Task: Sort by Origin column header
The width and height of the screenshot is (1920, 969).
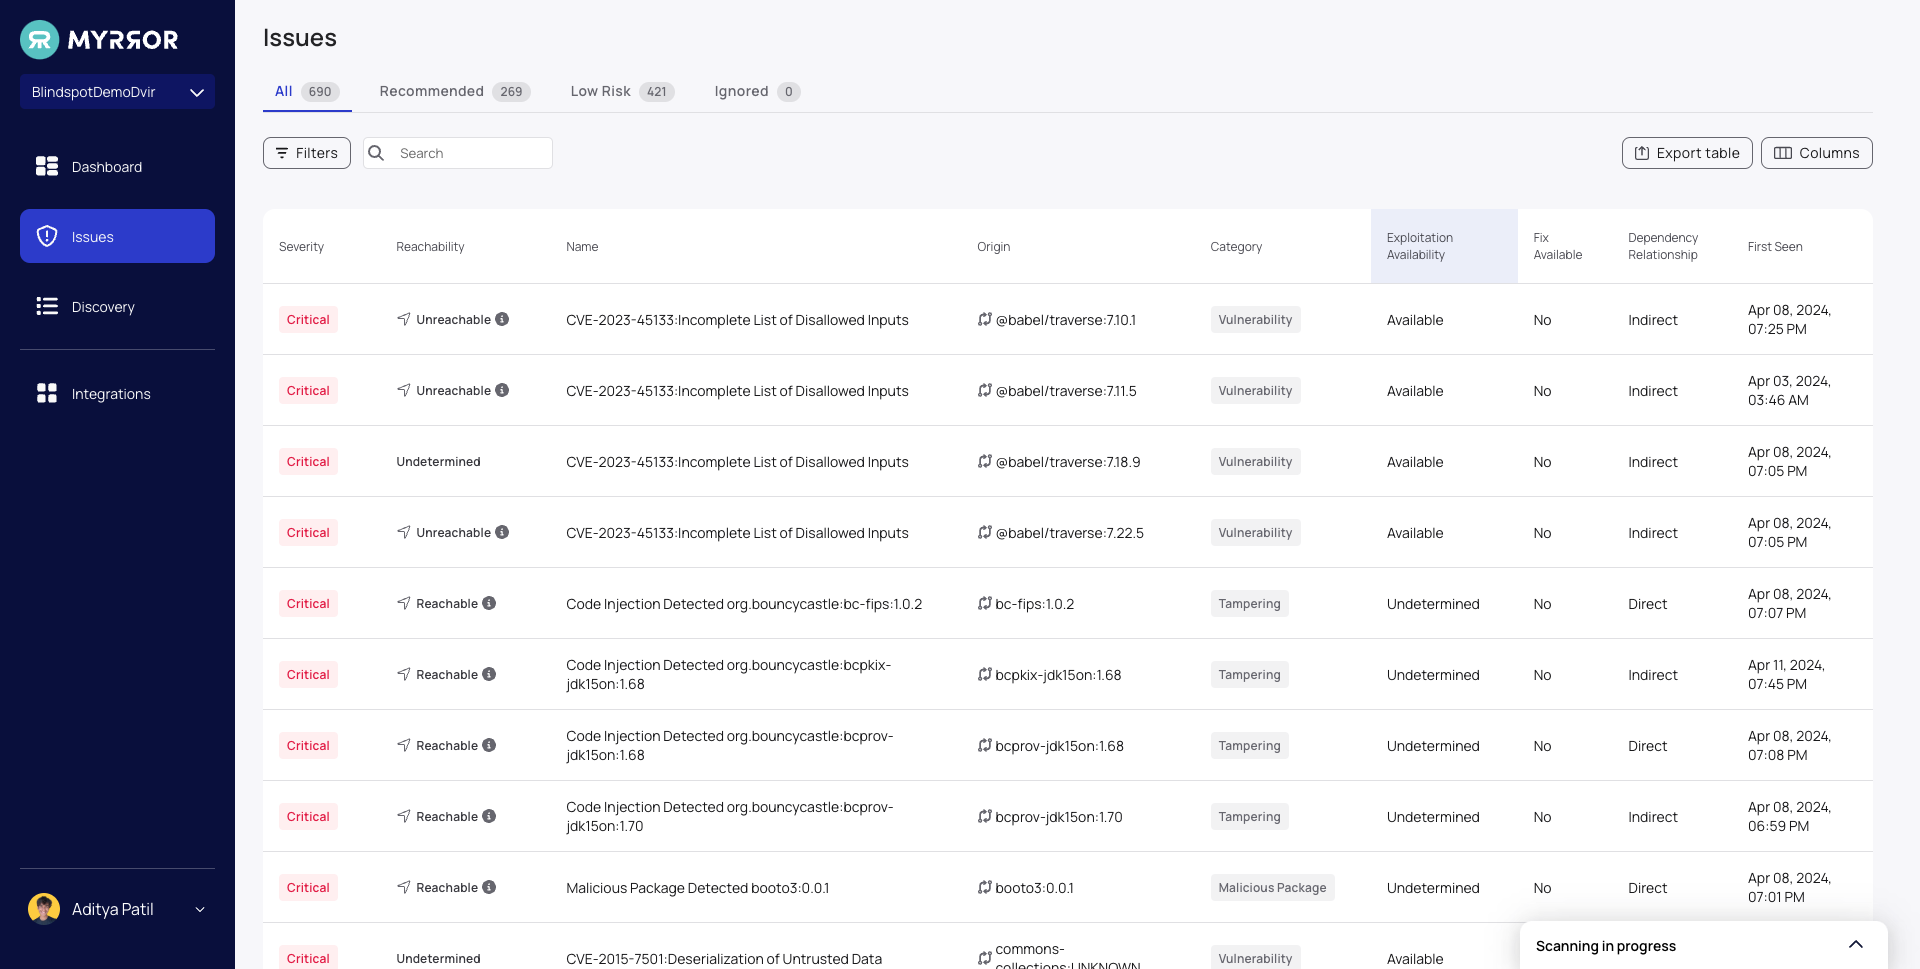Action: click(x=994, y=246)
